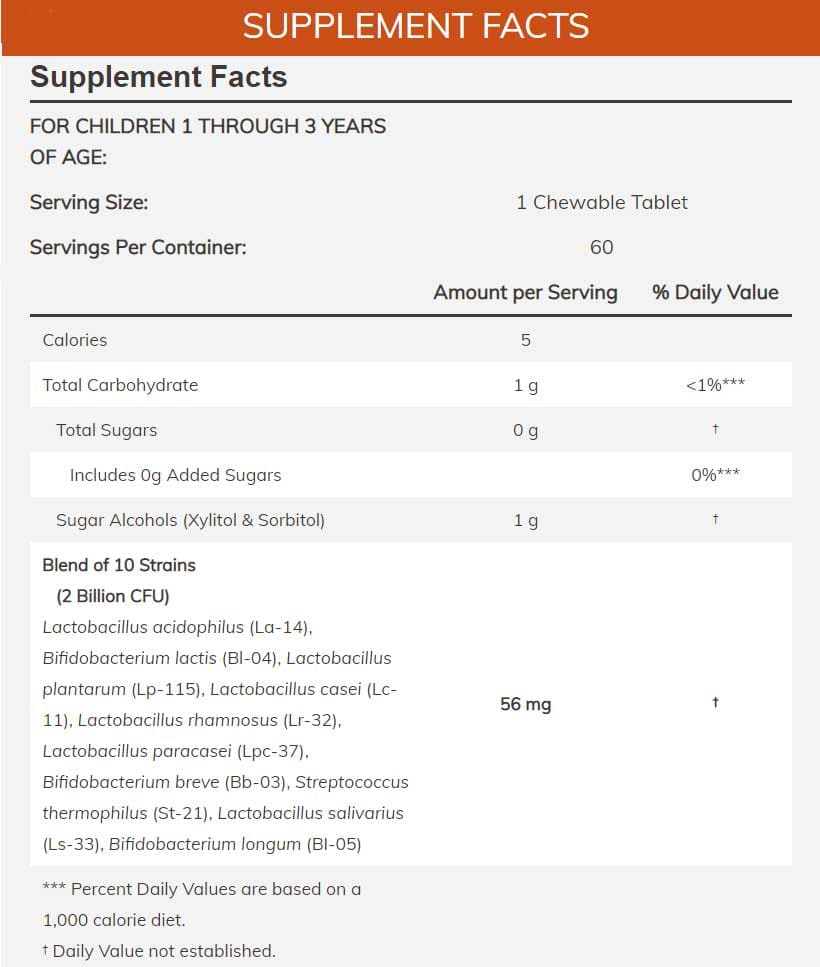Click the Total Carbohydrate row label
Viewport: 820px width, 967px height.
tap(120, 385)
